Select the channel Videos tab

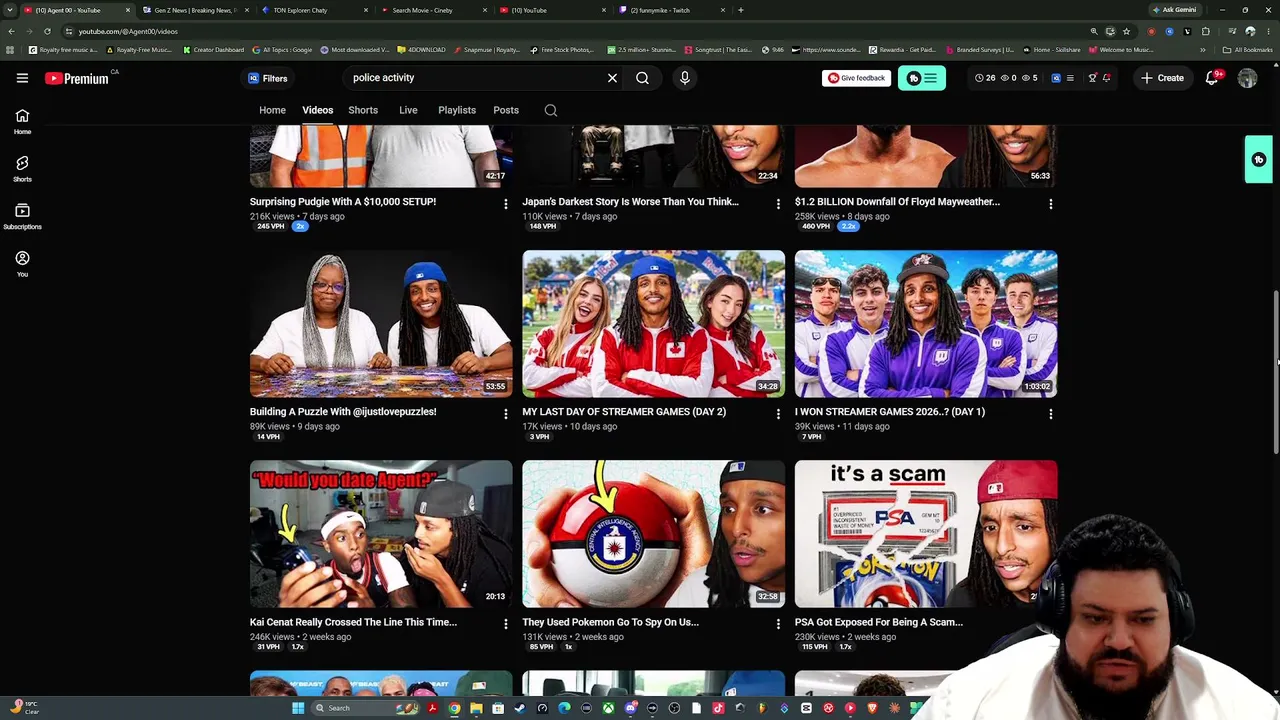(318, 110)
